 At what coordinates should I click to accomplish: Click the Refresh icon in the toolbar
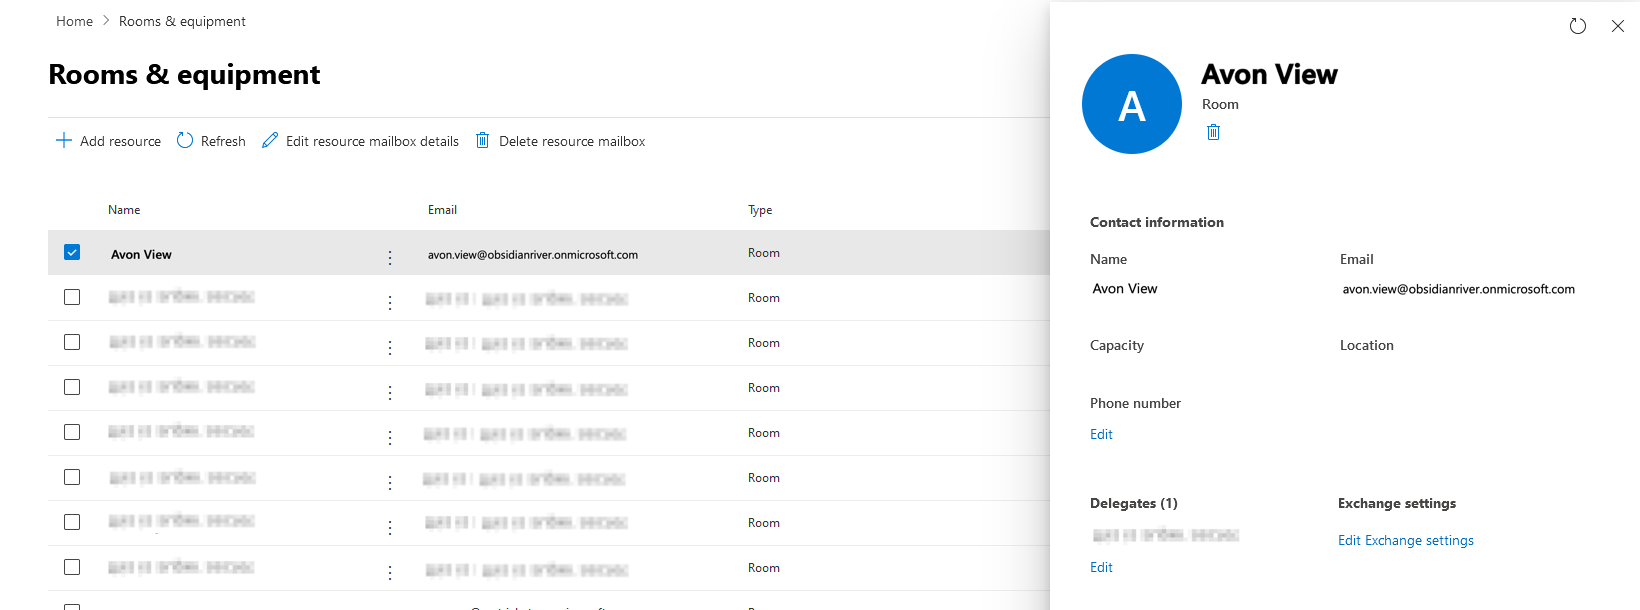(x=185, y=141)
